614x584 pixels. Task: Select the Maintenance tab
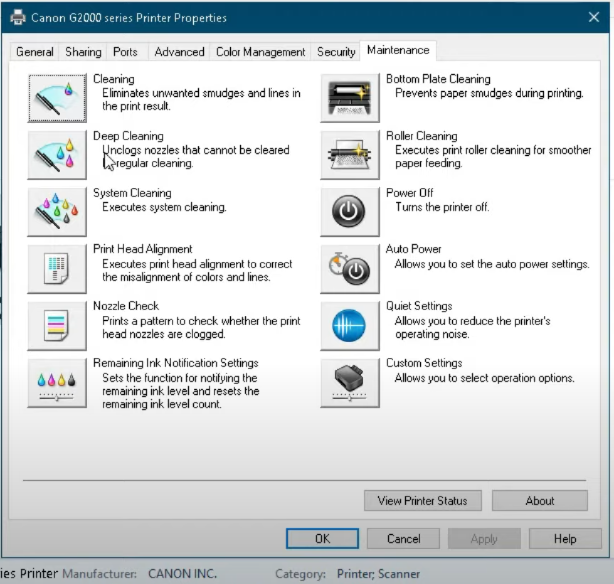pos(398,50)
